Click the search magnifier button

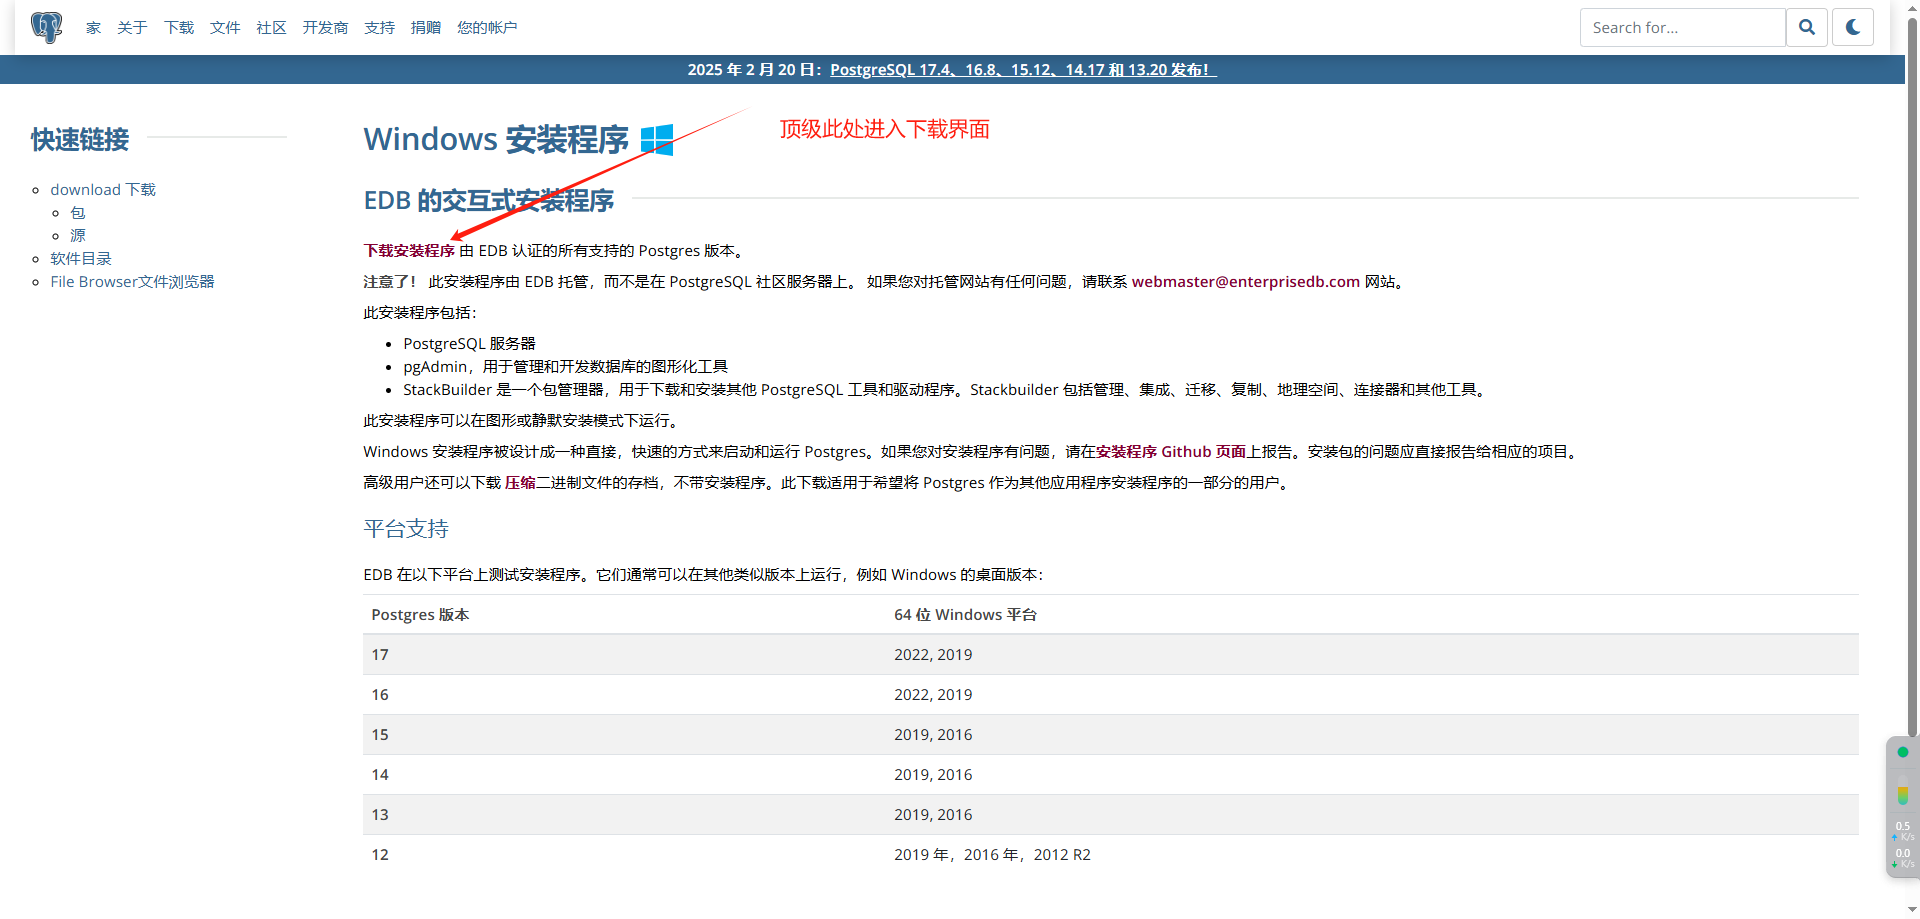pos(1807,27)
